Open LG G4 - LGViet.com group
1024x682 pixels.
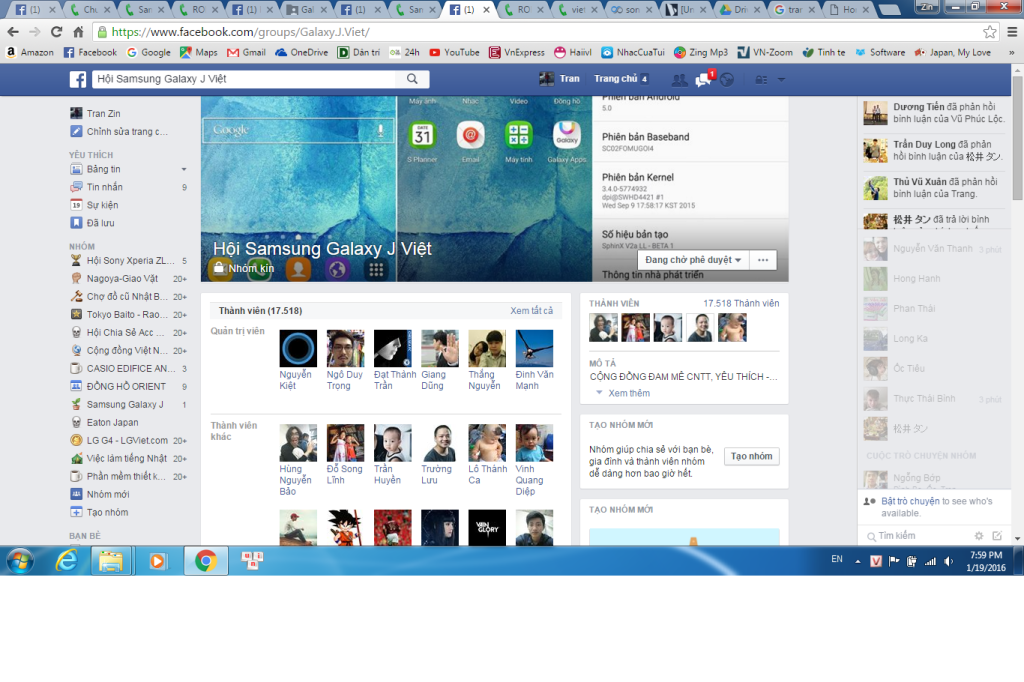point(120,440)
